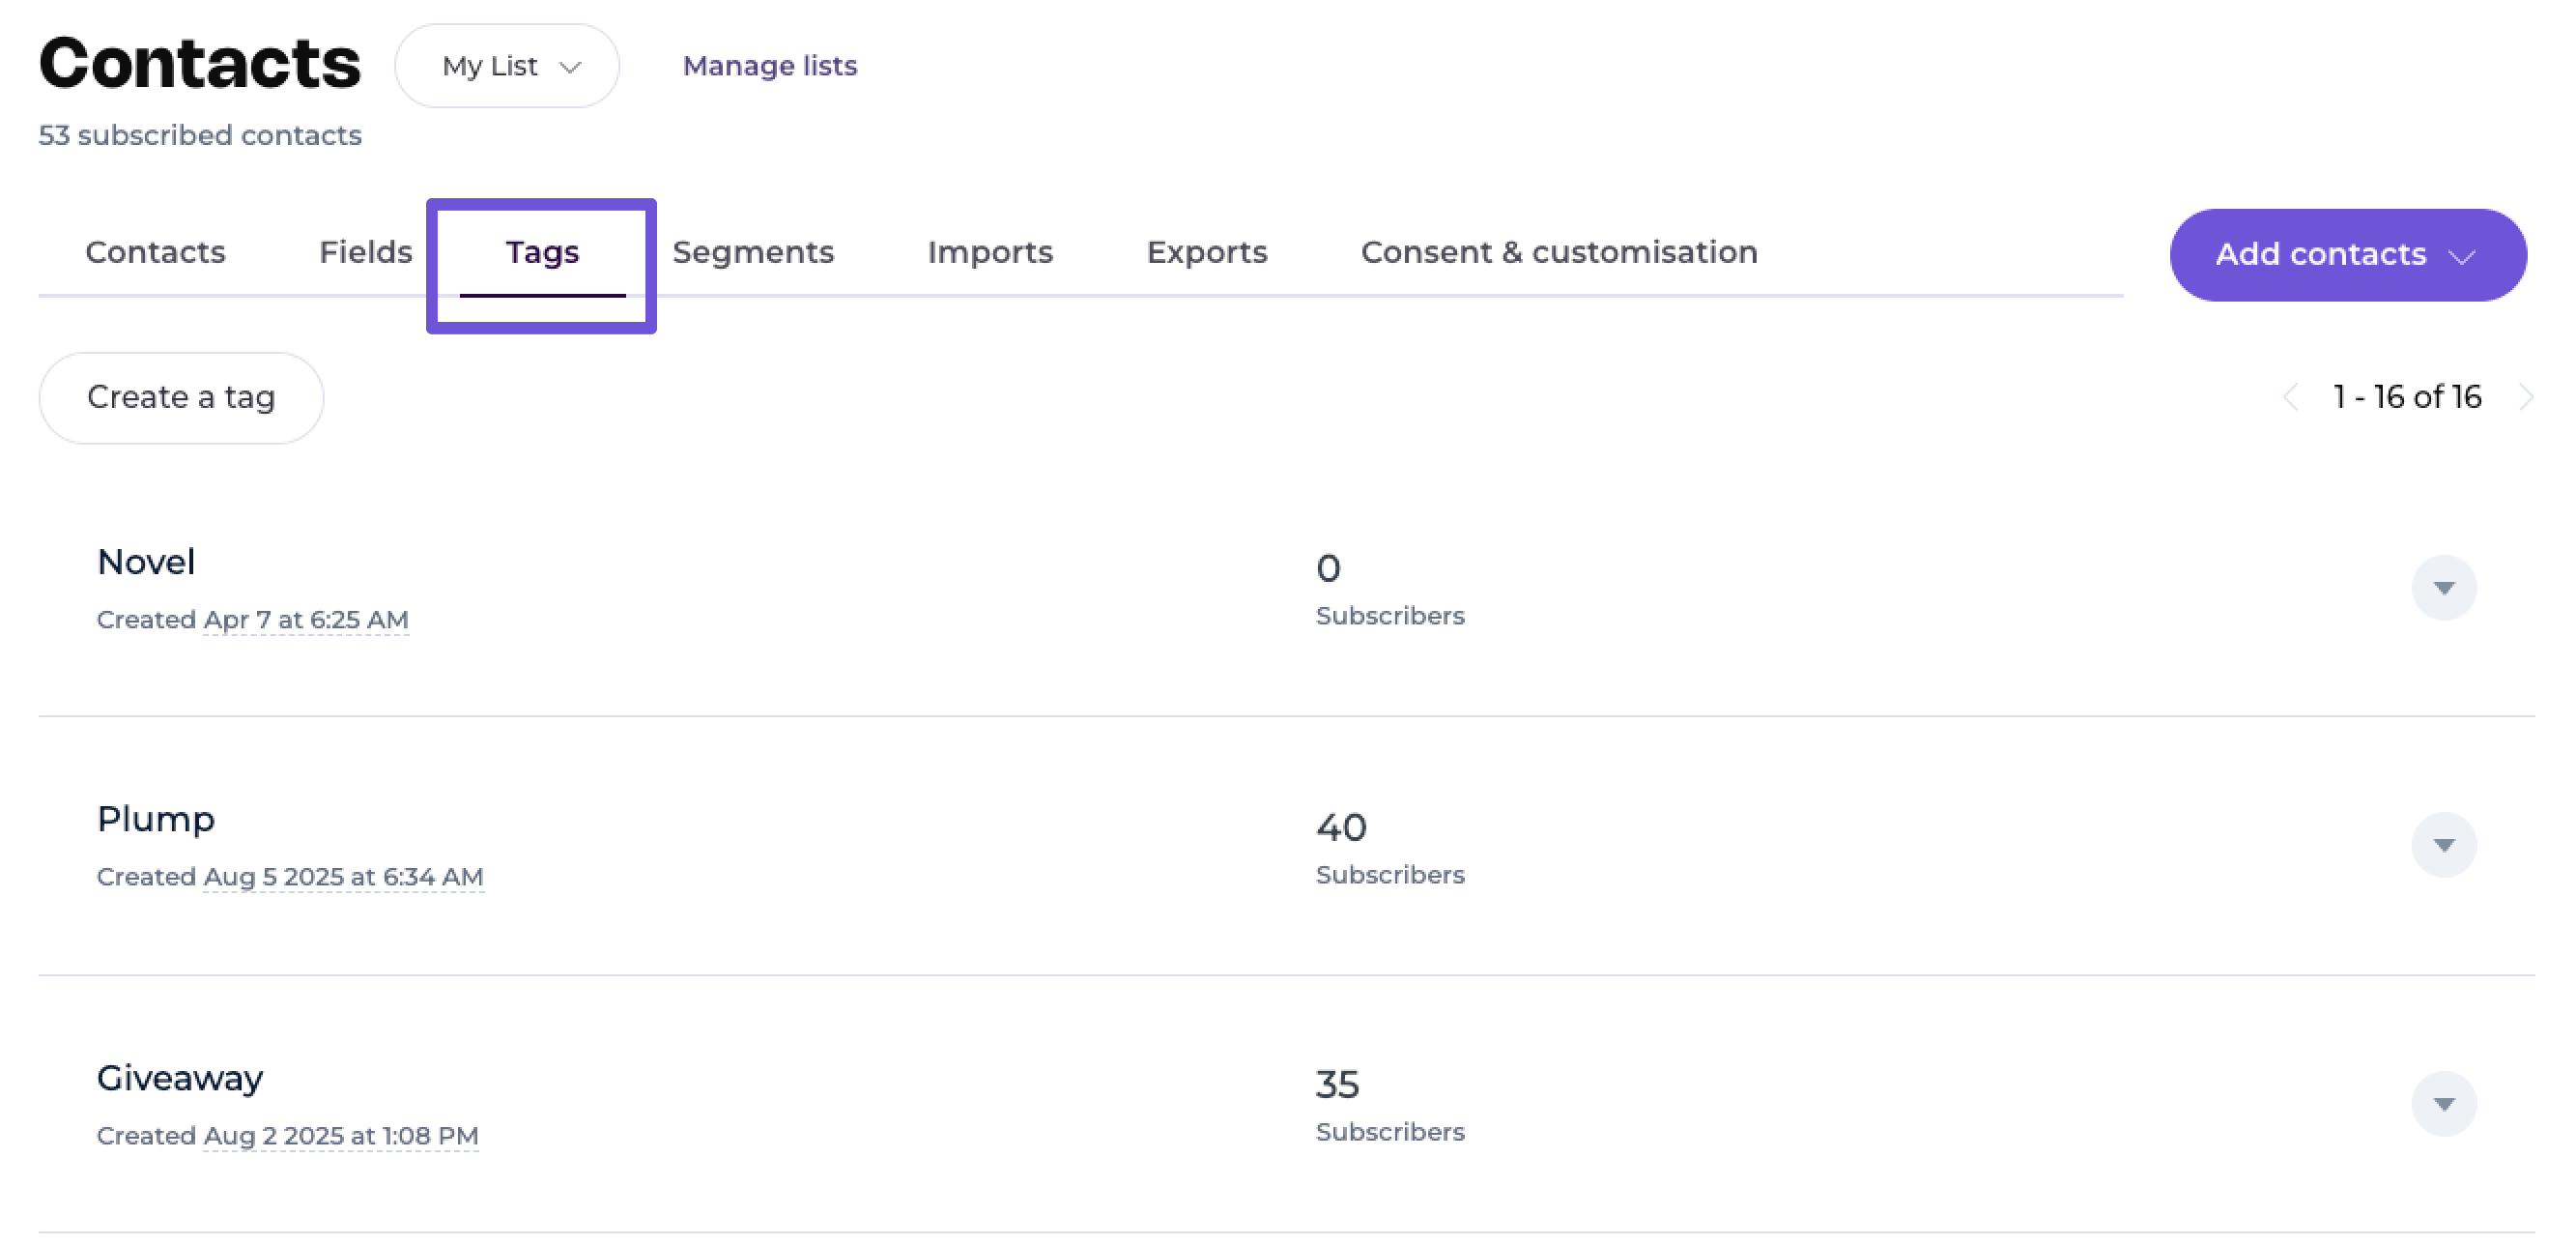Open the Imports tab
2576x1245 pixels.
(x=989, y=252)
